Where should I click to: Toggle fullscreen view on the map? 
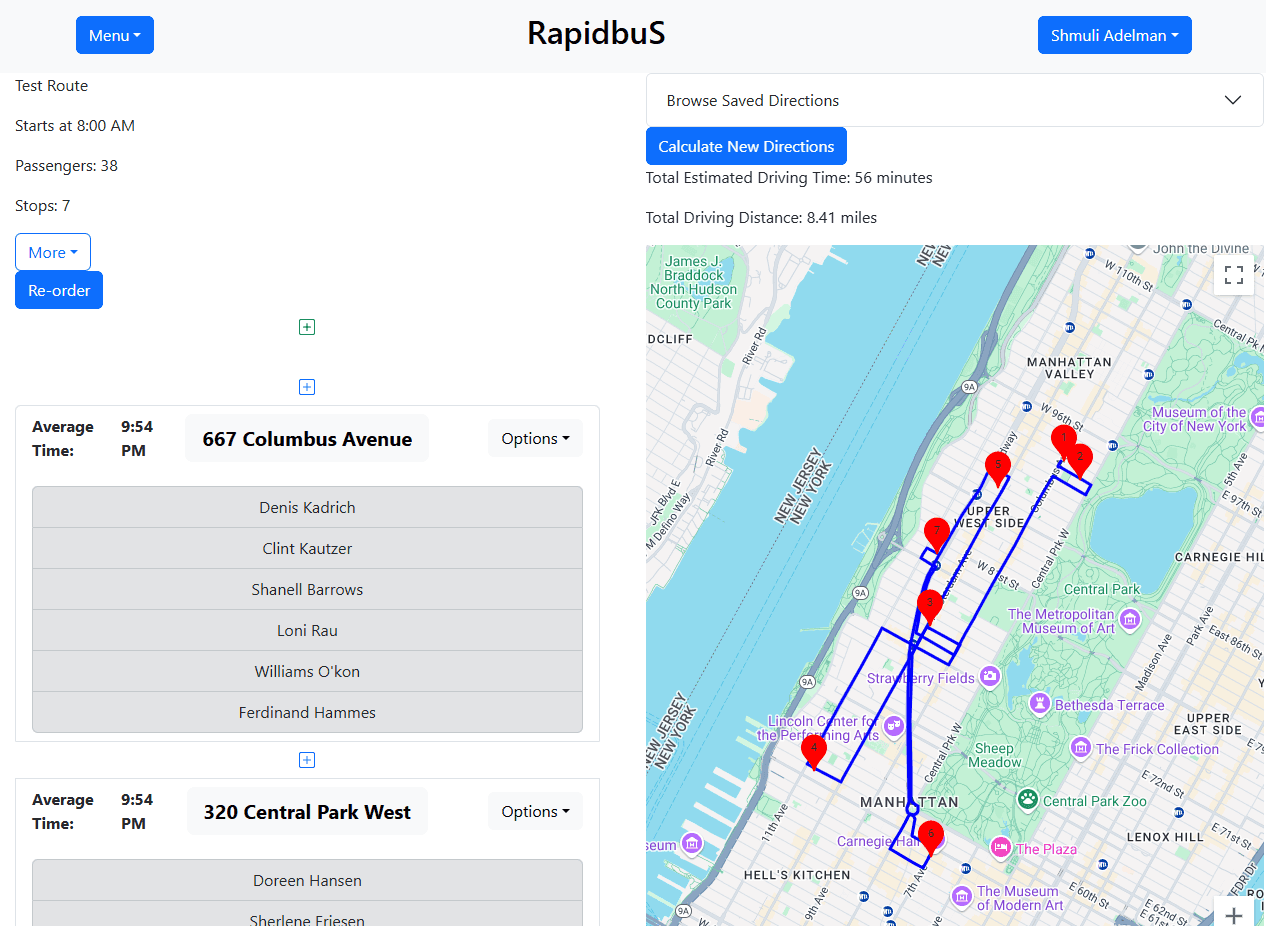(1233, 274)
